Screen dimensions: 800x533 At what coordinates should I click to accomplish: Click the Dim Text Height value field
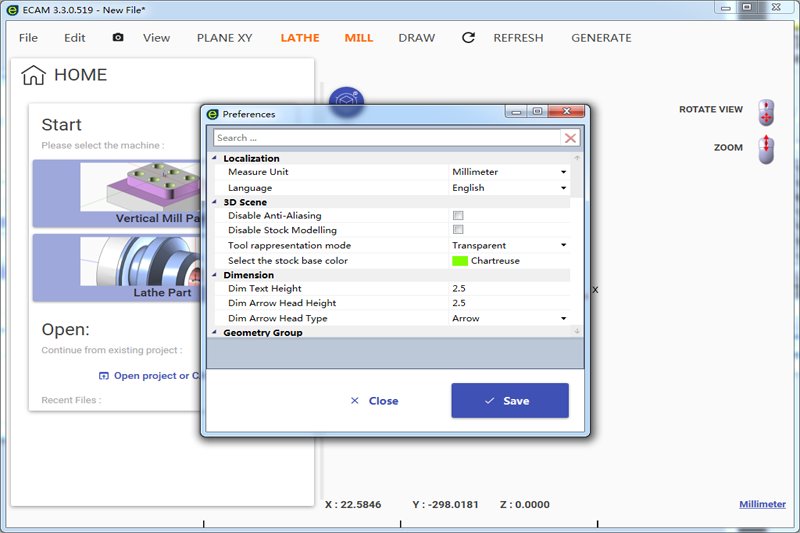509,288
